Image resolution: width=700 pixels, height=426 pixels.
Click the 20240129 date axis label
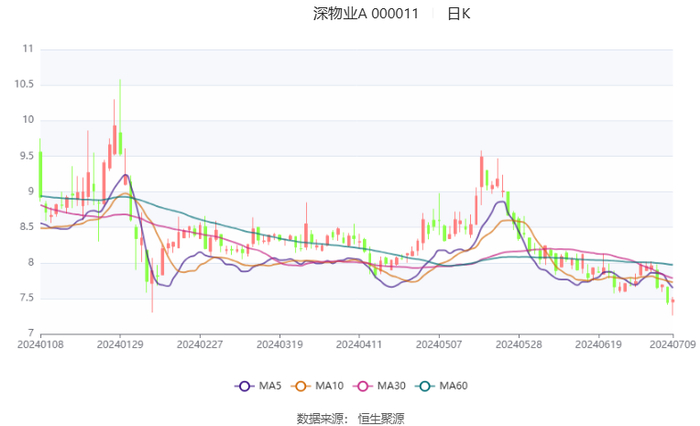pos(120,345)
